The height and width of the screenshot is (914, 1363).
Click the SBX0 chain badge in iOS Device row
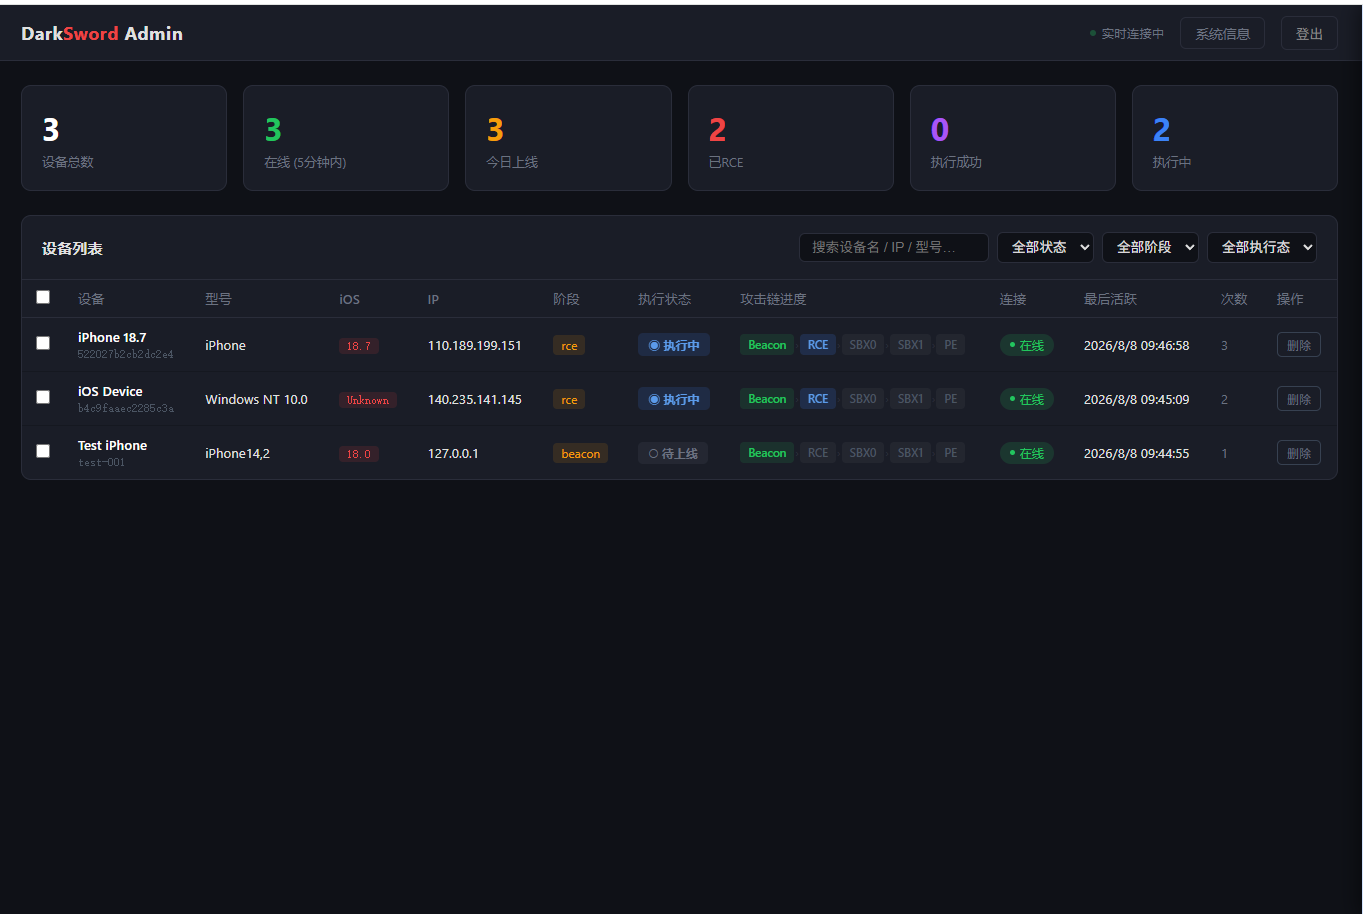[863, 399]
